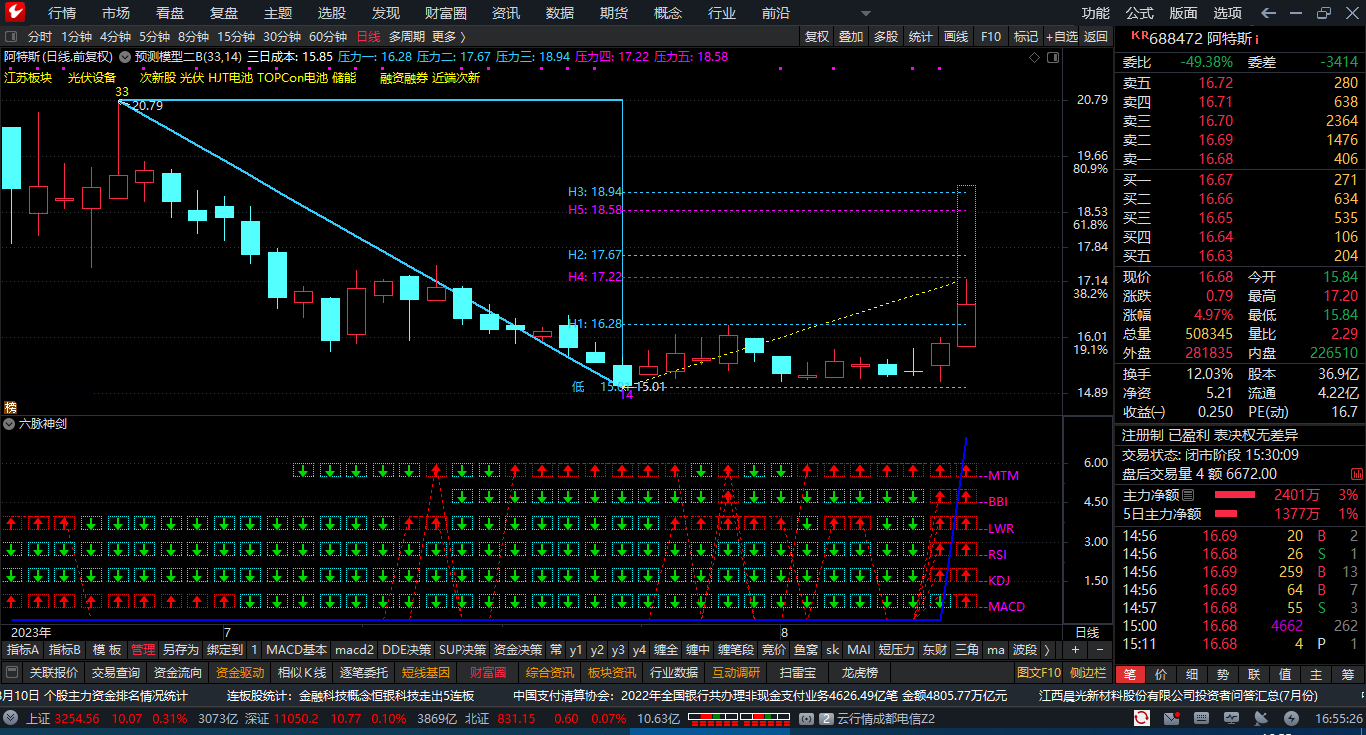Expand more indicator tabs arrow after 波段
This screenshot has height=735, width=1366.
coord(1047,650)
